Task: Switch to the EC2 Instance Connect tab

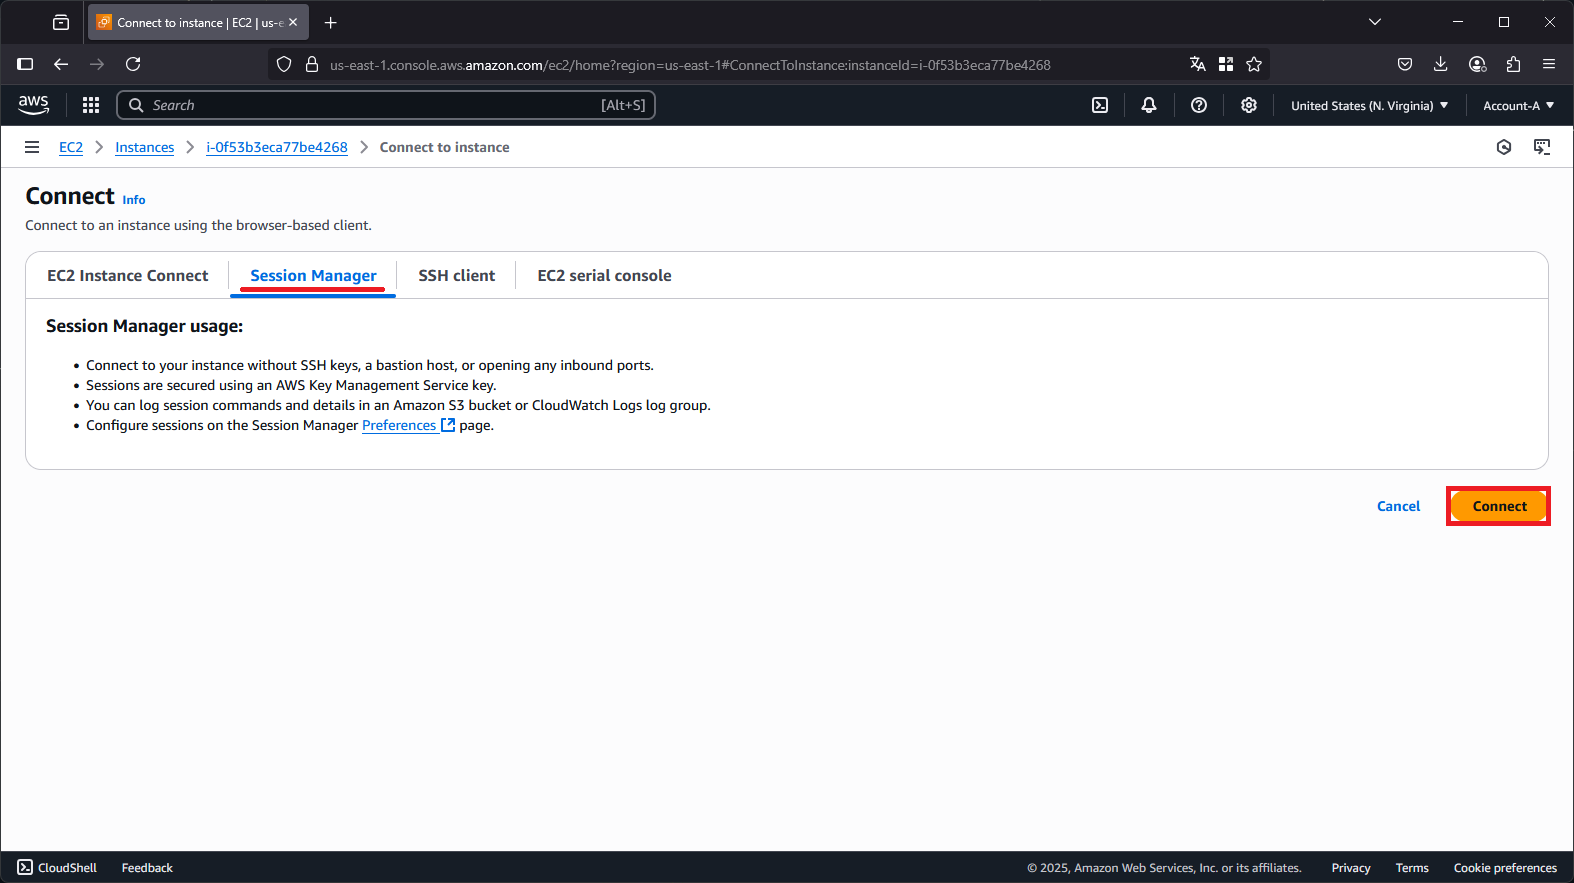Action: [x=128, y=276]
